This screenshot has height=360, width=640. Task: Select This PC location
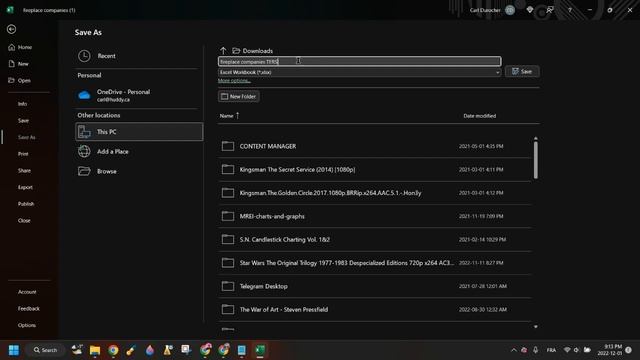139,132
